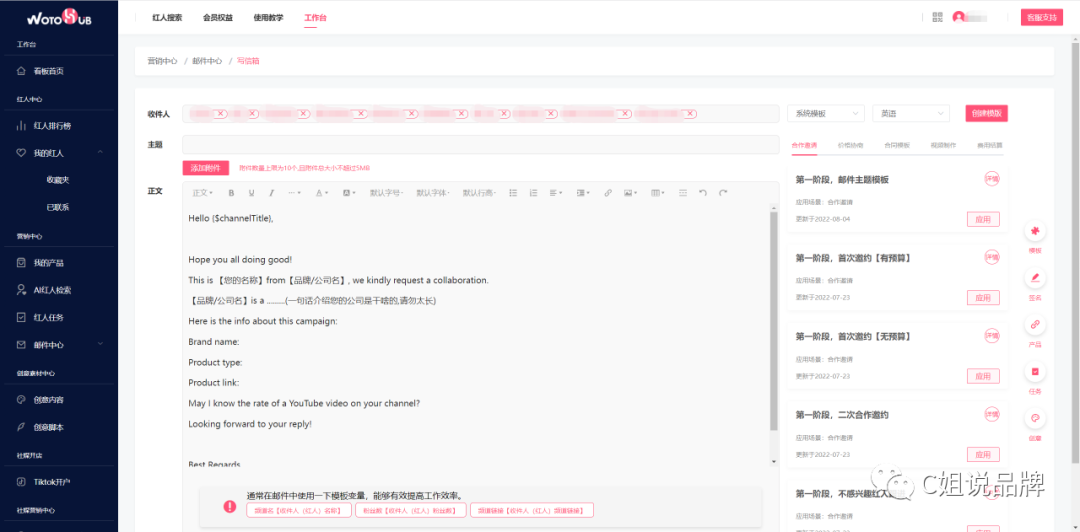
Task: Open the 产品 link floating button
Action: point(1035,325)
